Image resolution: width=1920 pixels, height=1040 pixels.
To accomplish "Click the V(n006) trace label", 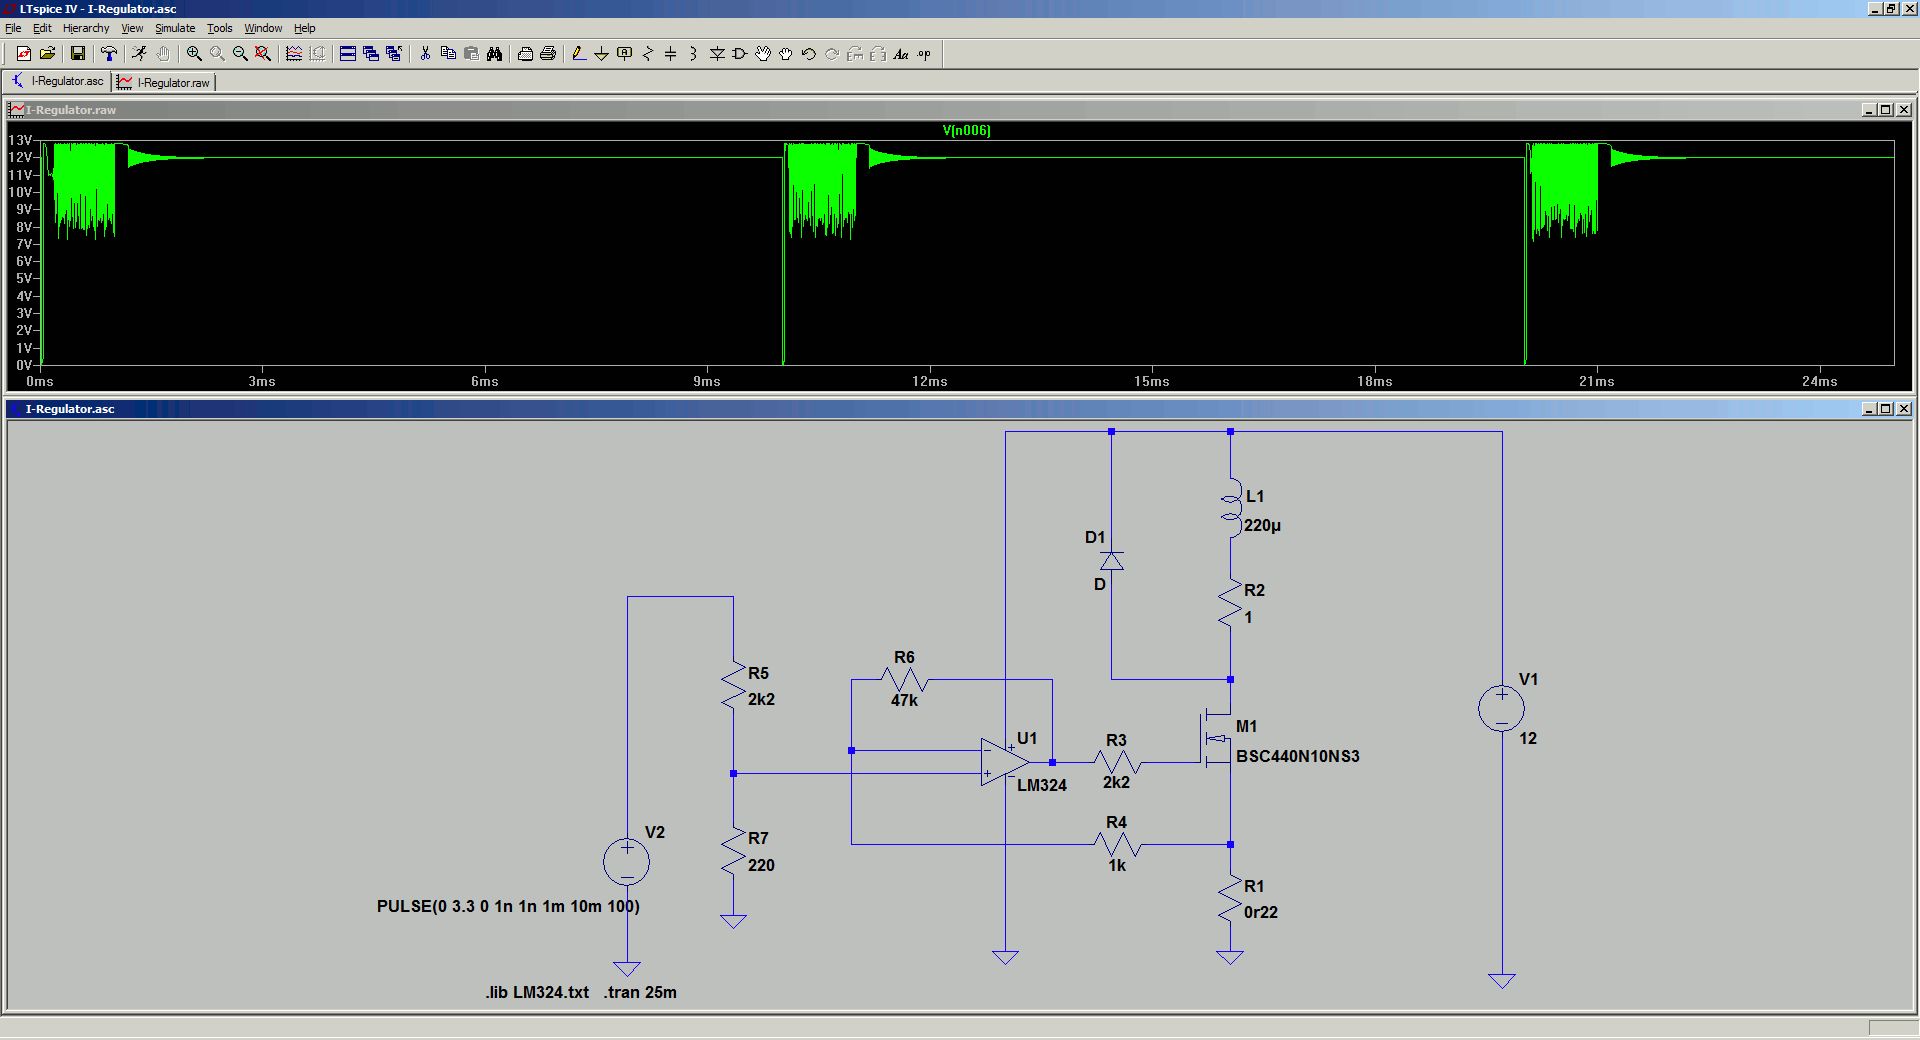I will point(966,130).
